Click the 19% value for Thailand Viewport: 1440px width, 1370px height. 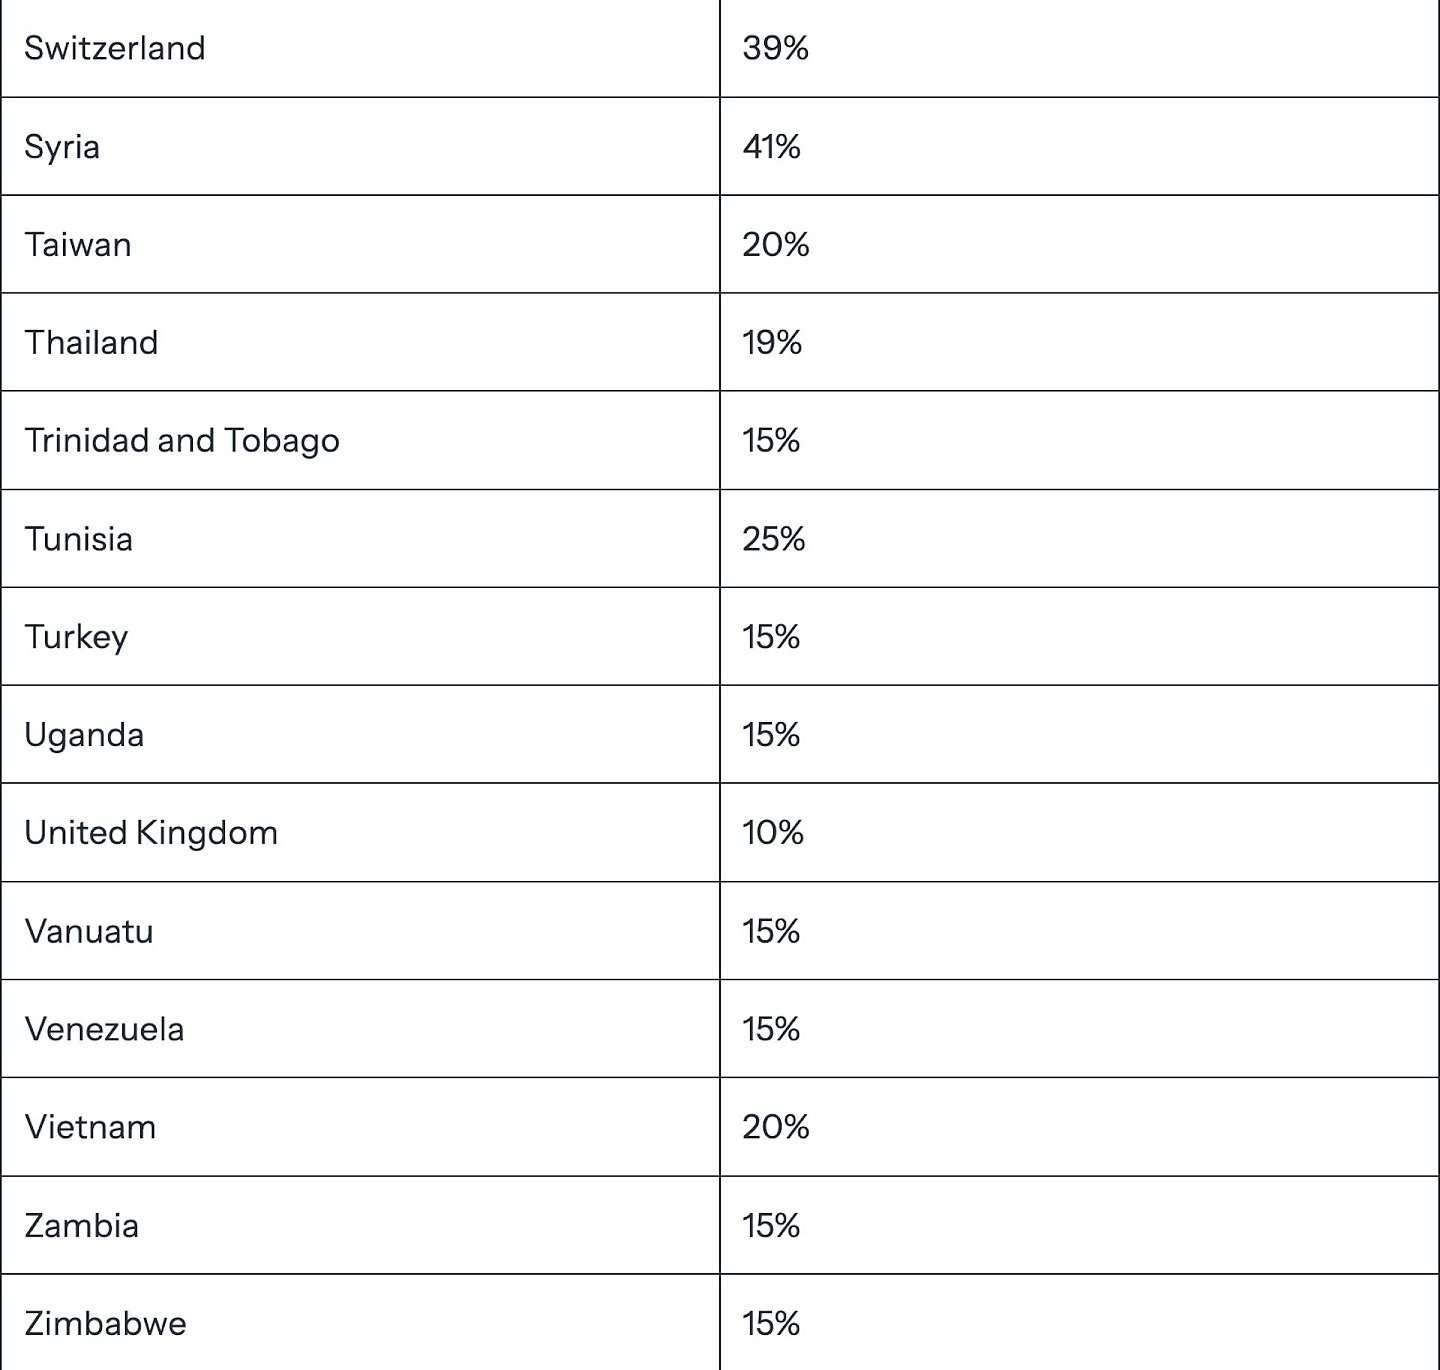tap(772, 343)
